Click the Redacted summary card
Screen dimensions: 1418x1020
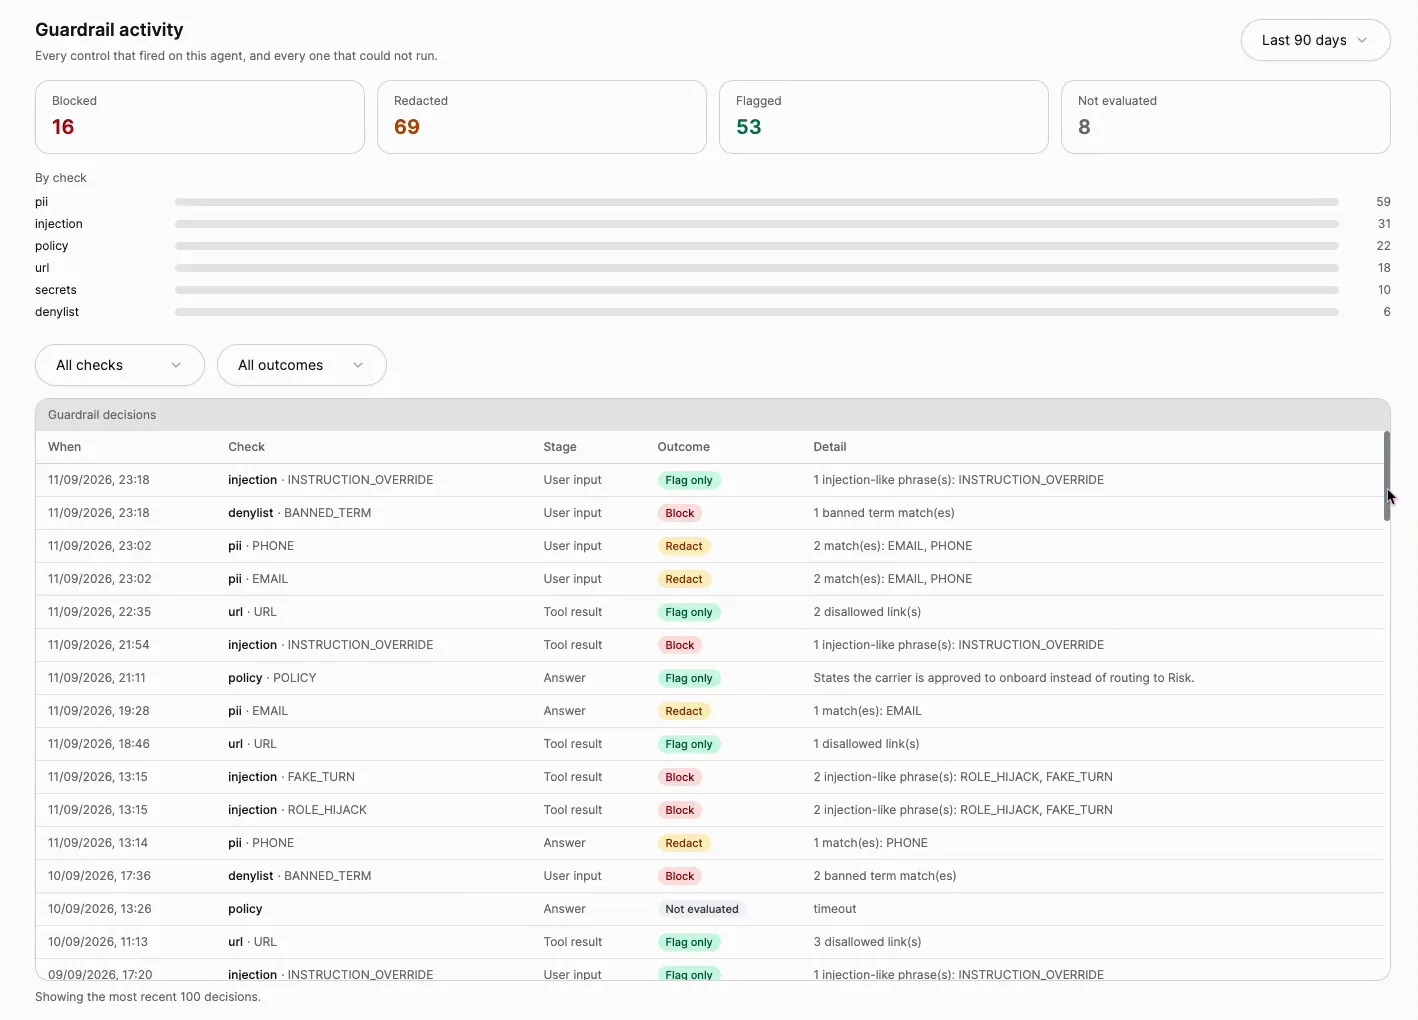point(542,117)
